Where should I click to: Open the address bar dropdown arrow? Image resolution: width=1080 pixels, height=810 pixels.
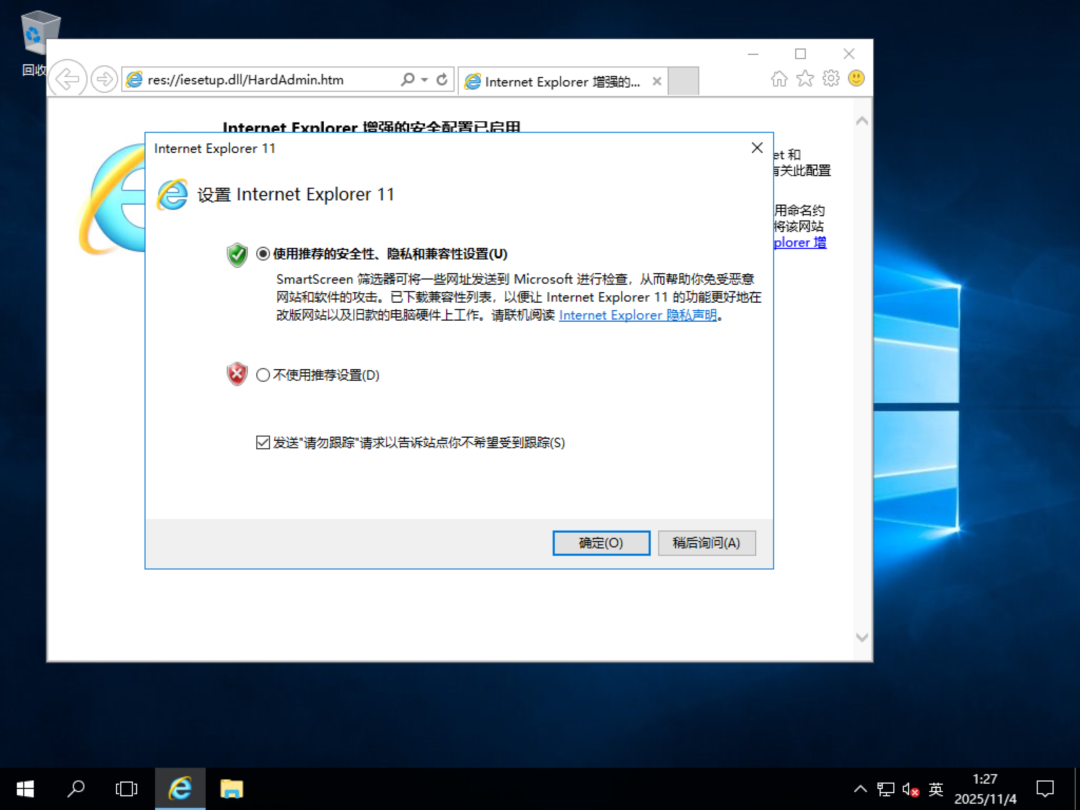click(424, 79)
